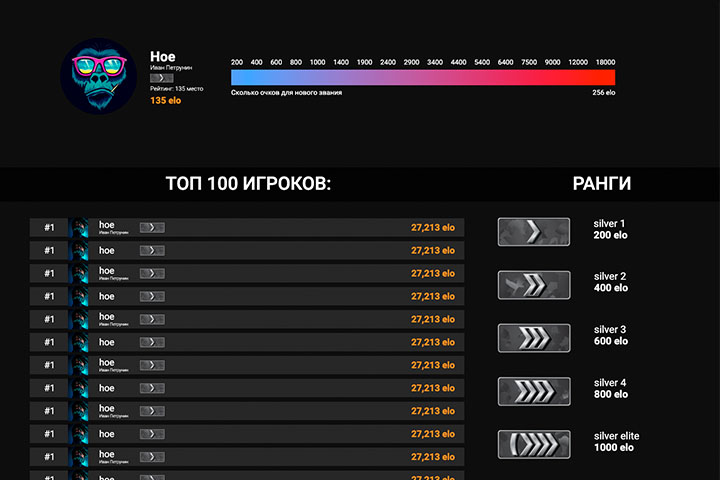Click the silver elite 1000 elo label
720x480 pixels.
[x=616, y=441]
